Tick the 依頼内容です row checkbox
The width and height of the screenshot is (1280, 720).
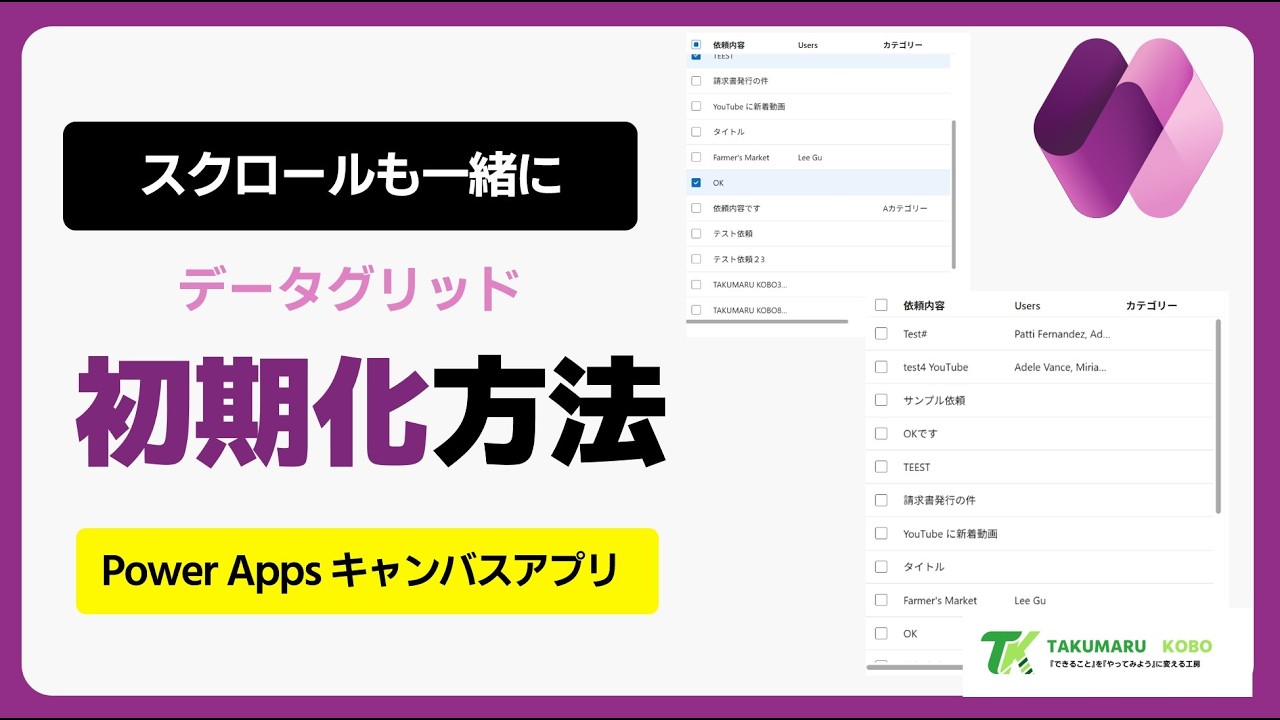point(696,208)
